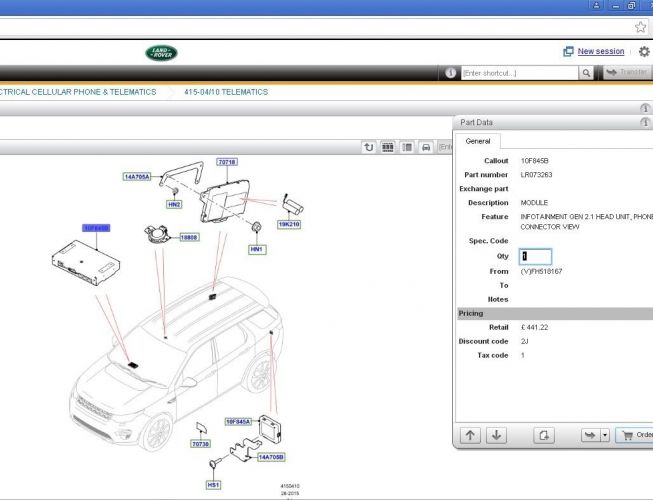The height and width of the screenshot is (500, 653).
Task: Click the add-note page icon button
Action: pyautogui.click(x=544, y=435)
